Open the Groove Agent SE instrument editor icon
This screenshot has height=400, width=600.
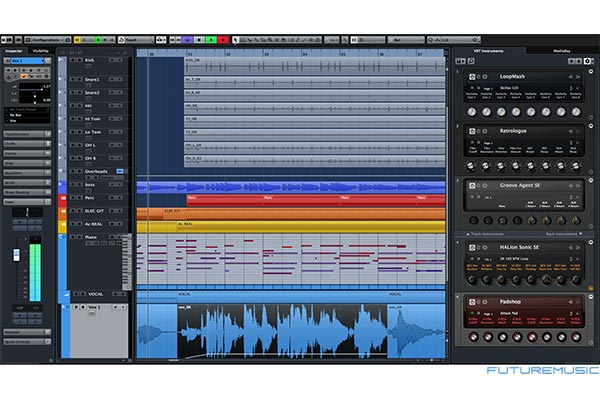tap(472, 186)
